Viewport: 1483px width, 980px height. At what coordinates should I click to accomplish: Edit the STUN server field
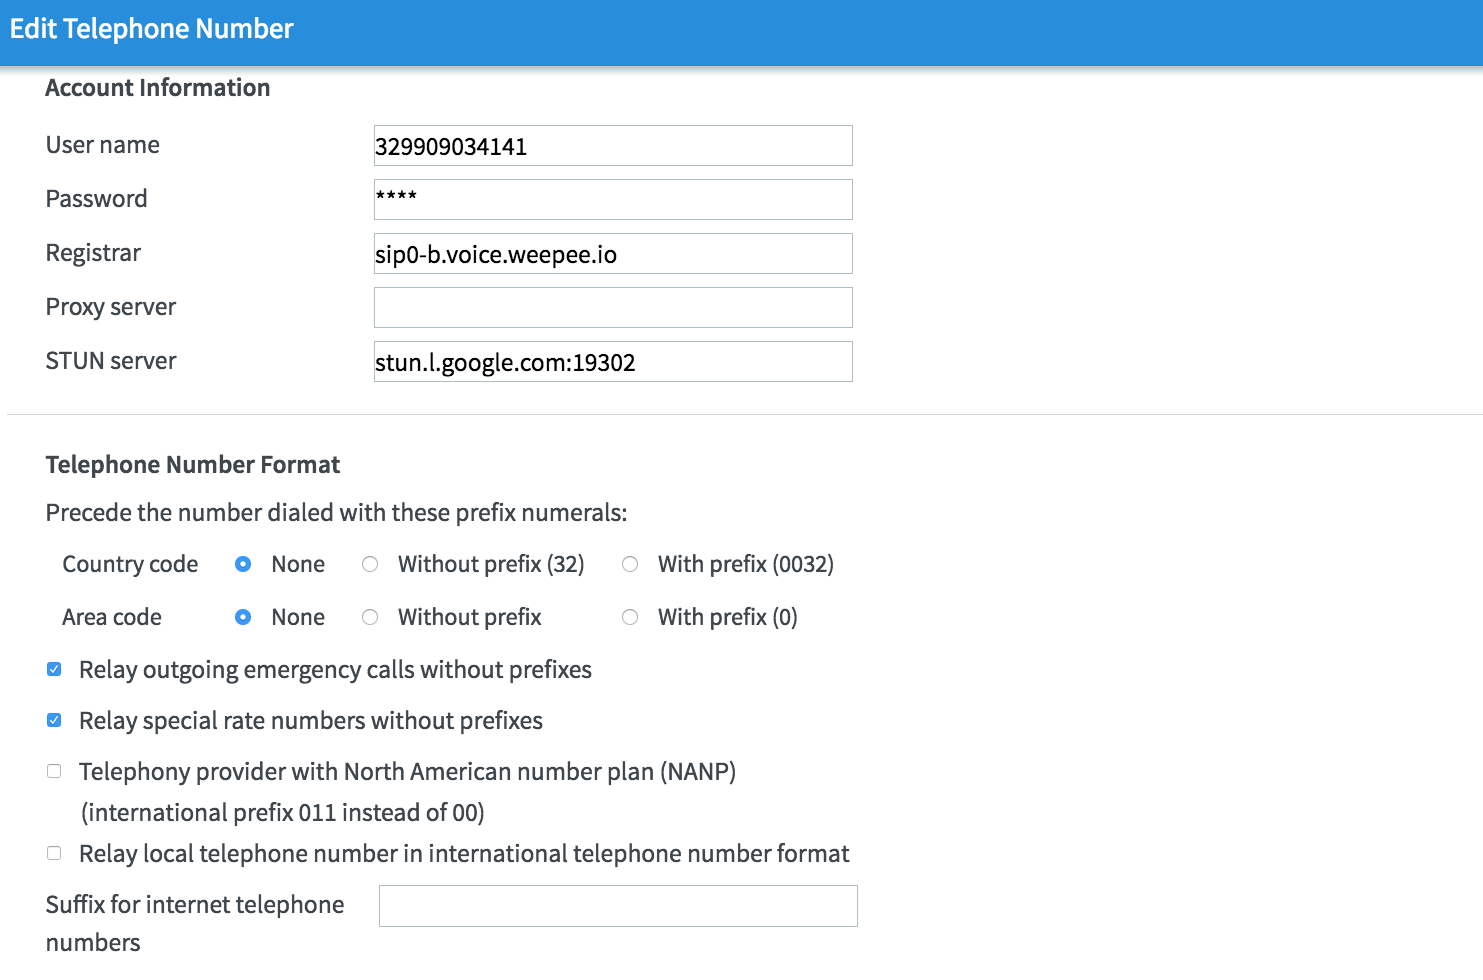coord(612,362)
